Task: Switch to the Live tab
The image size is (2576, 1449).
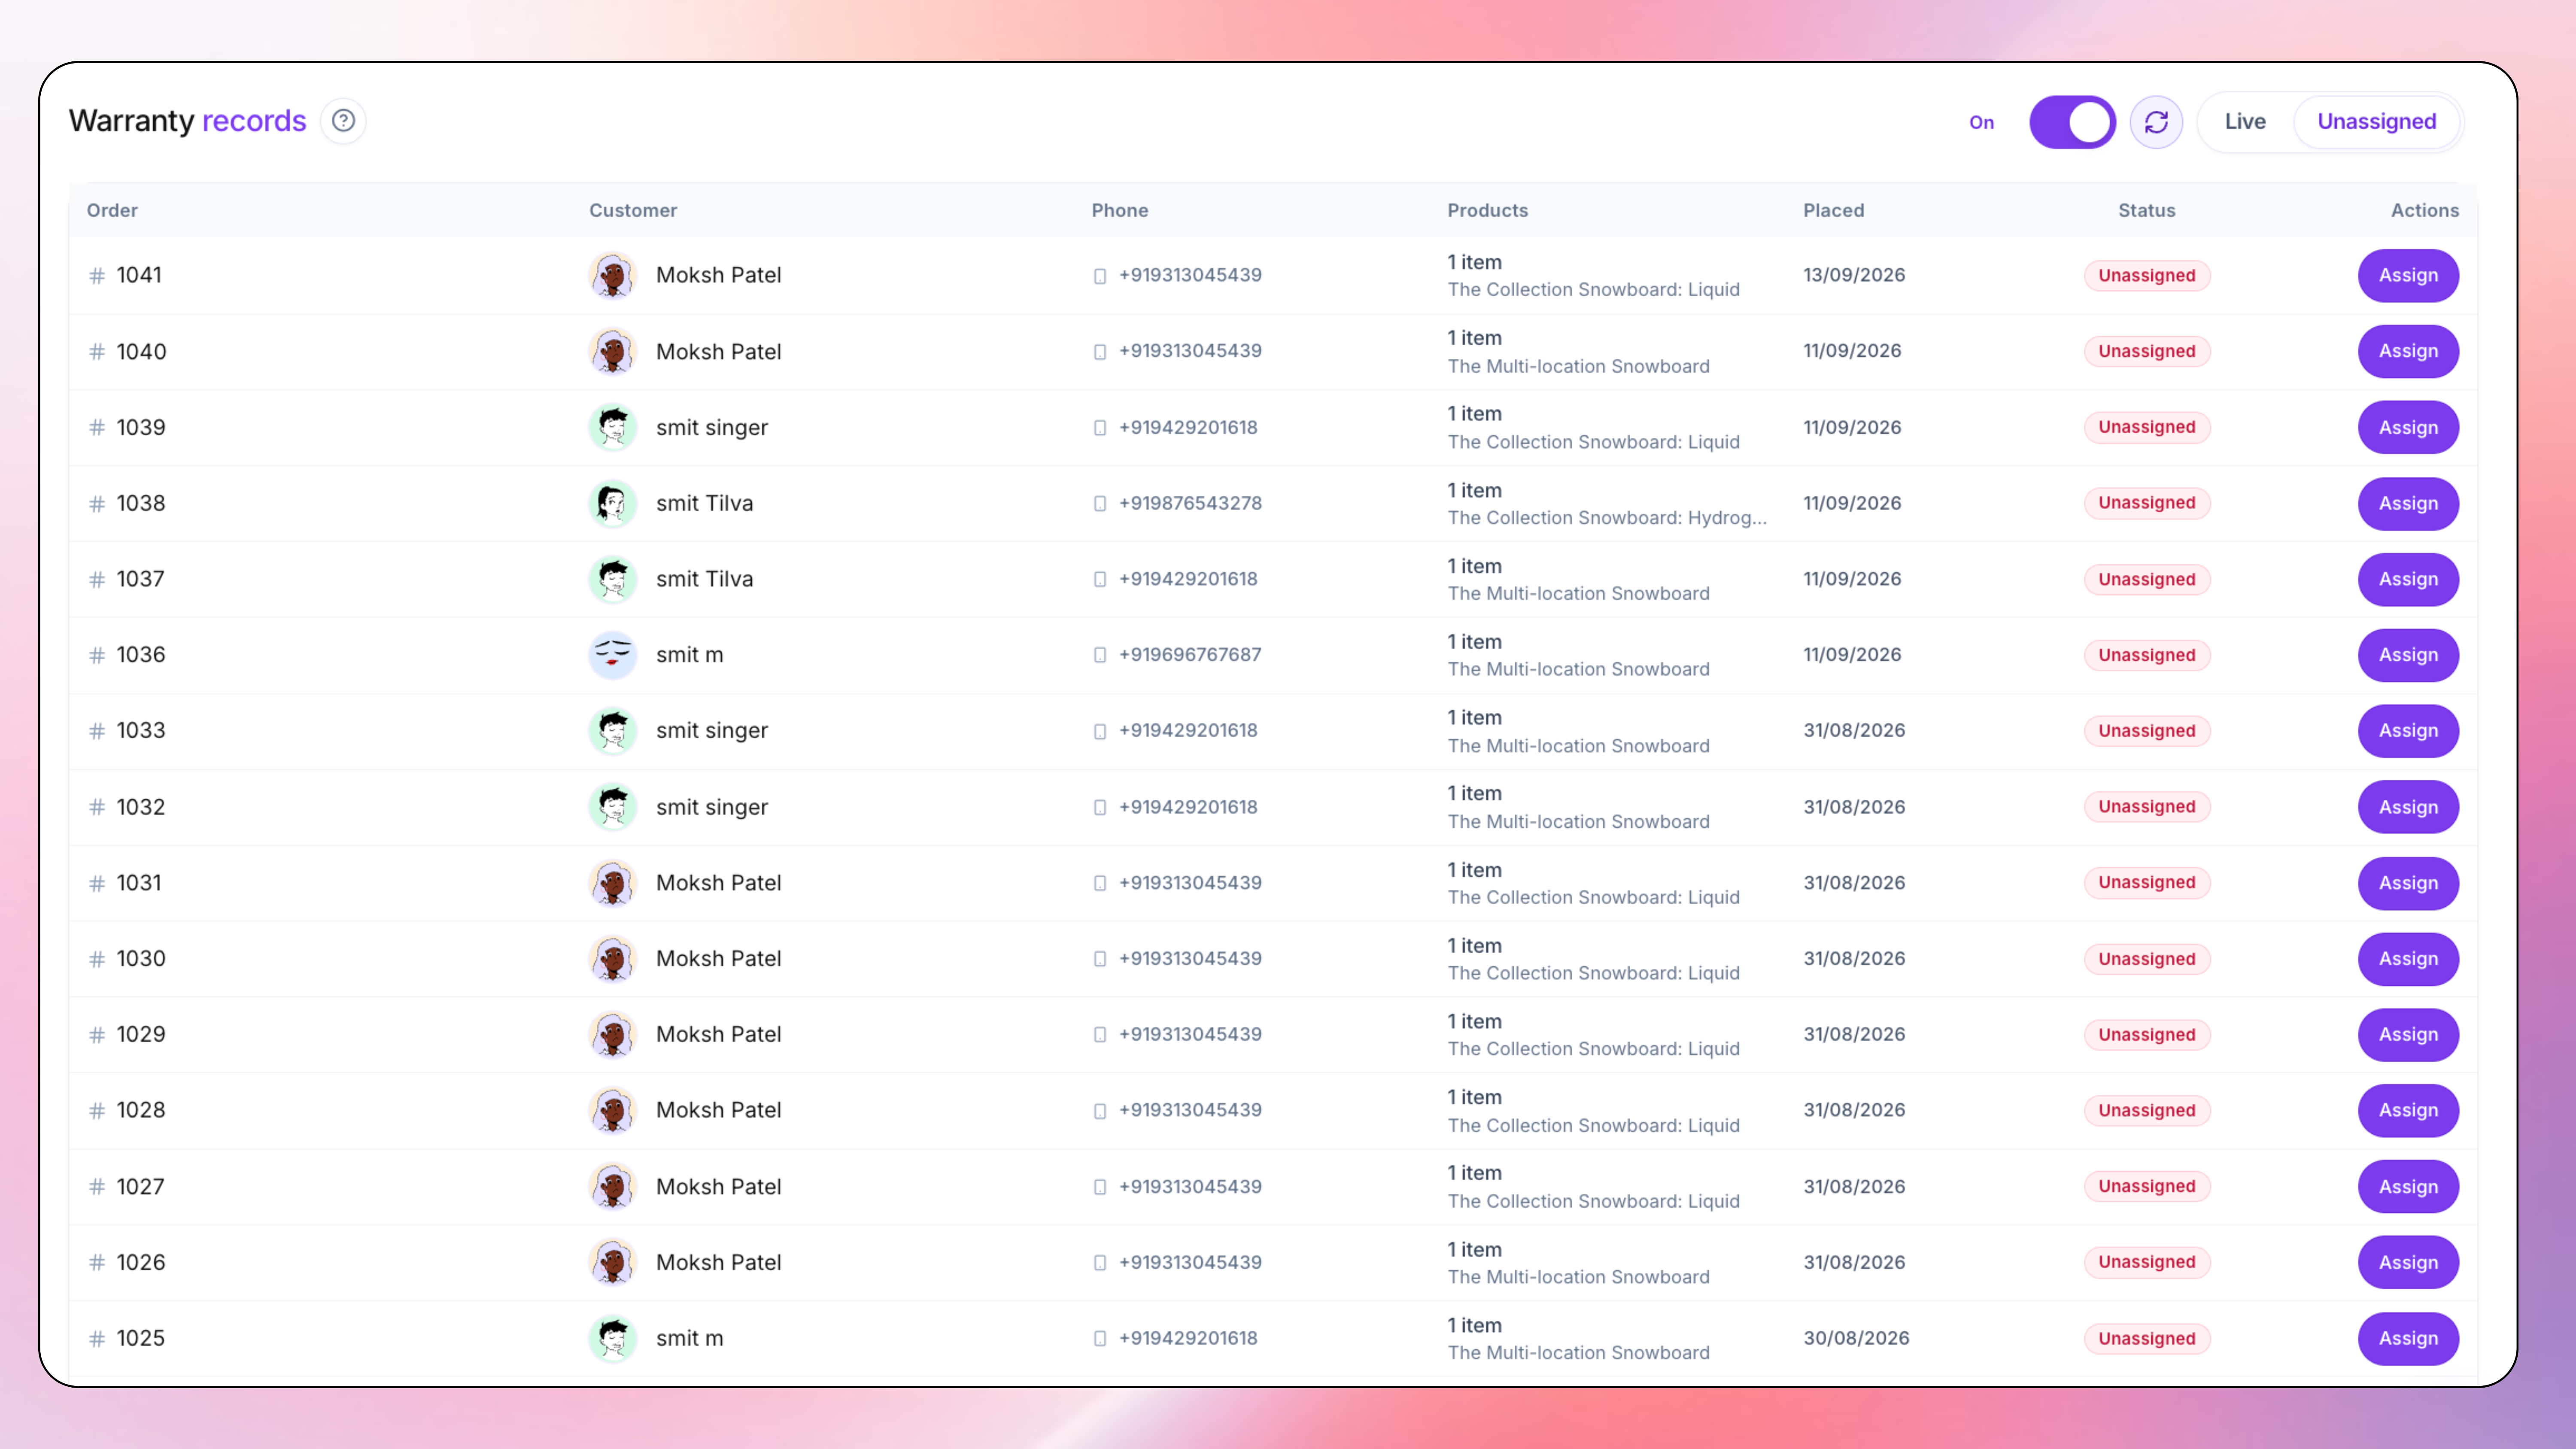Action: pos(2245,121)
